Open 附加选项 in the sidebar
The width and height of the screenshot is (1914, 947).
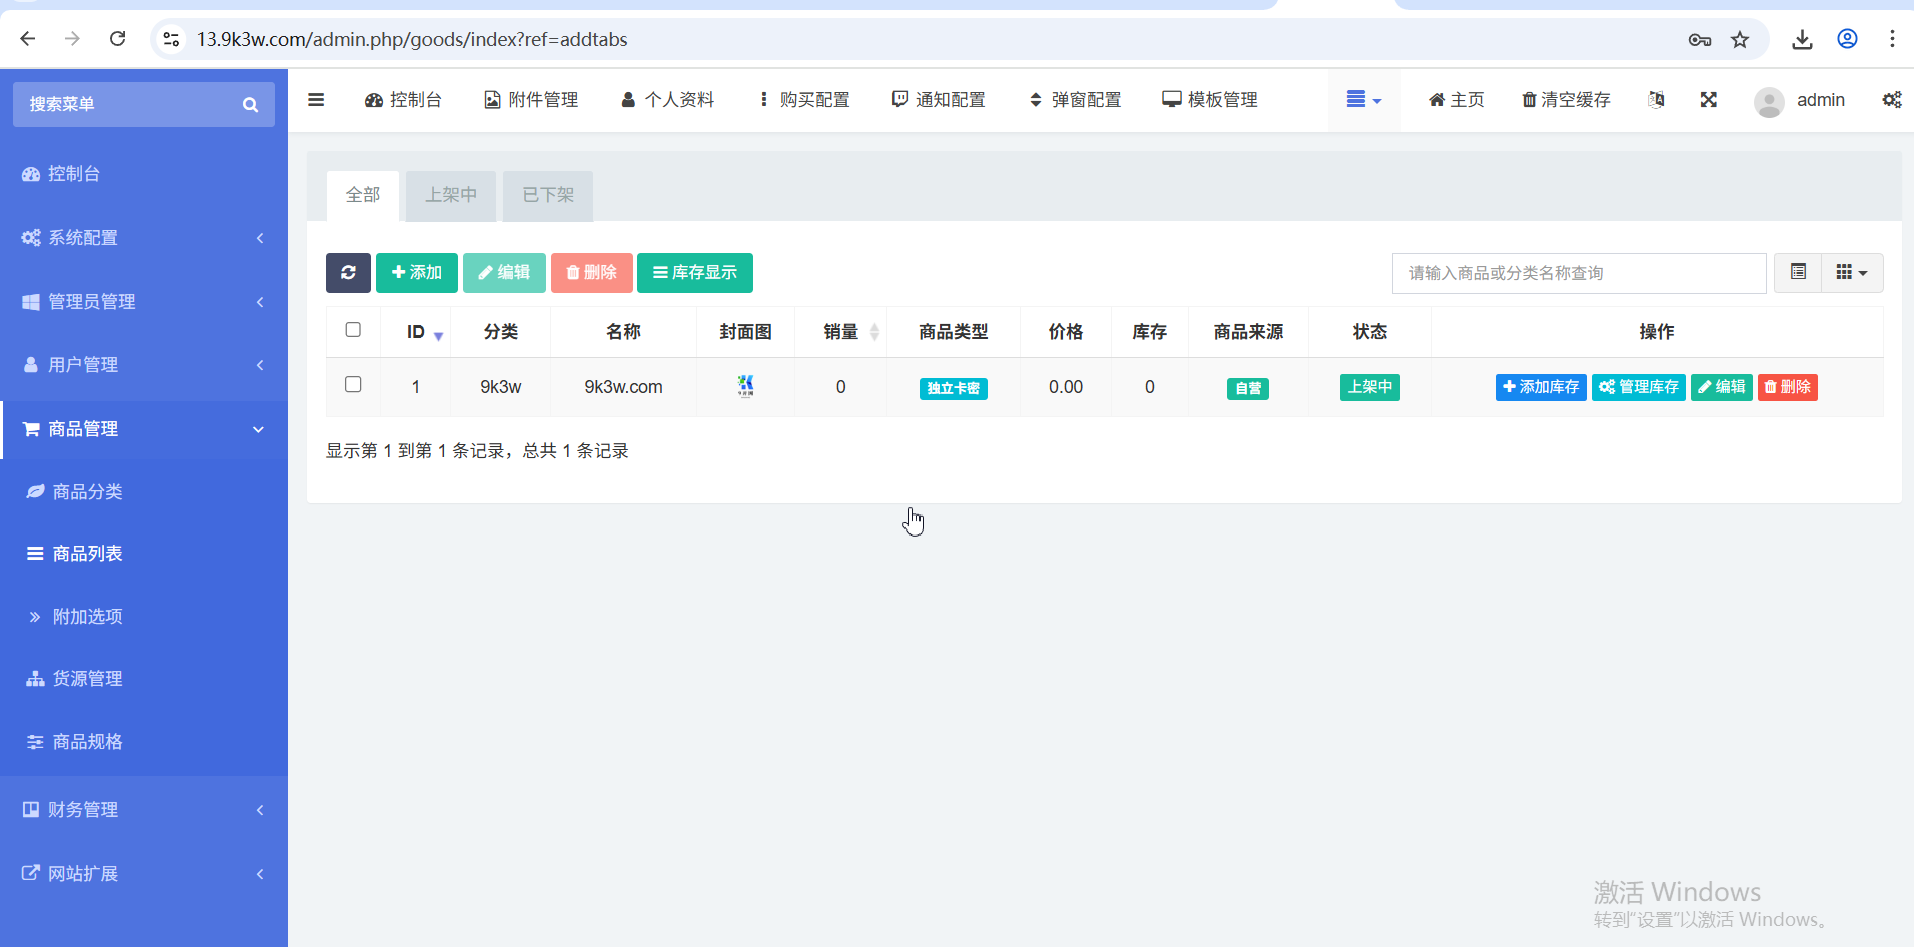tap(144, 617)
